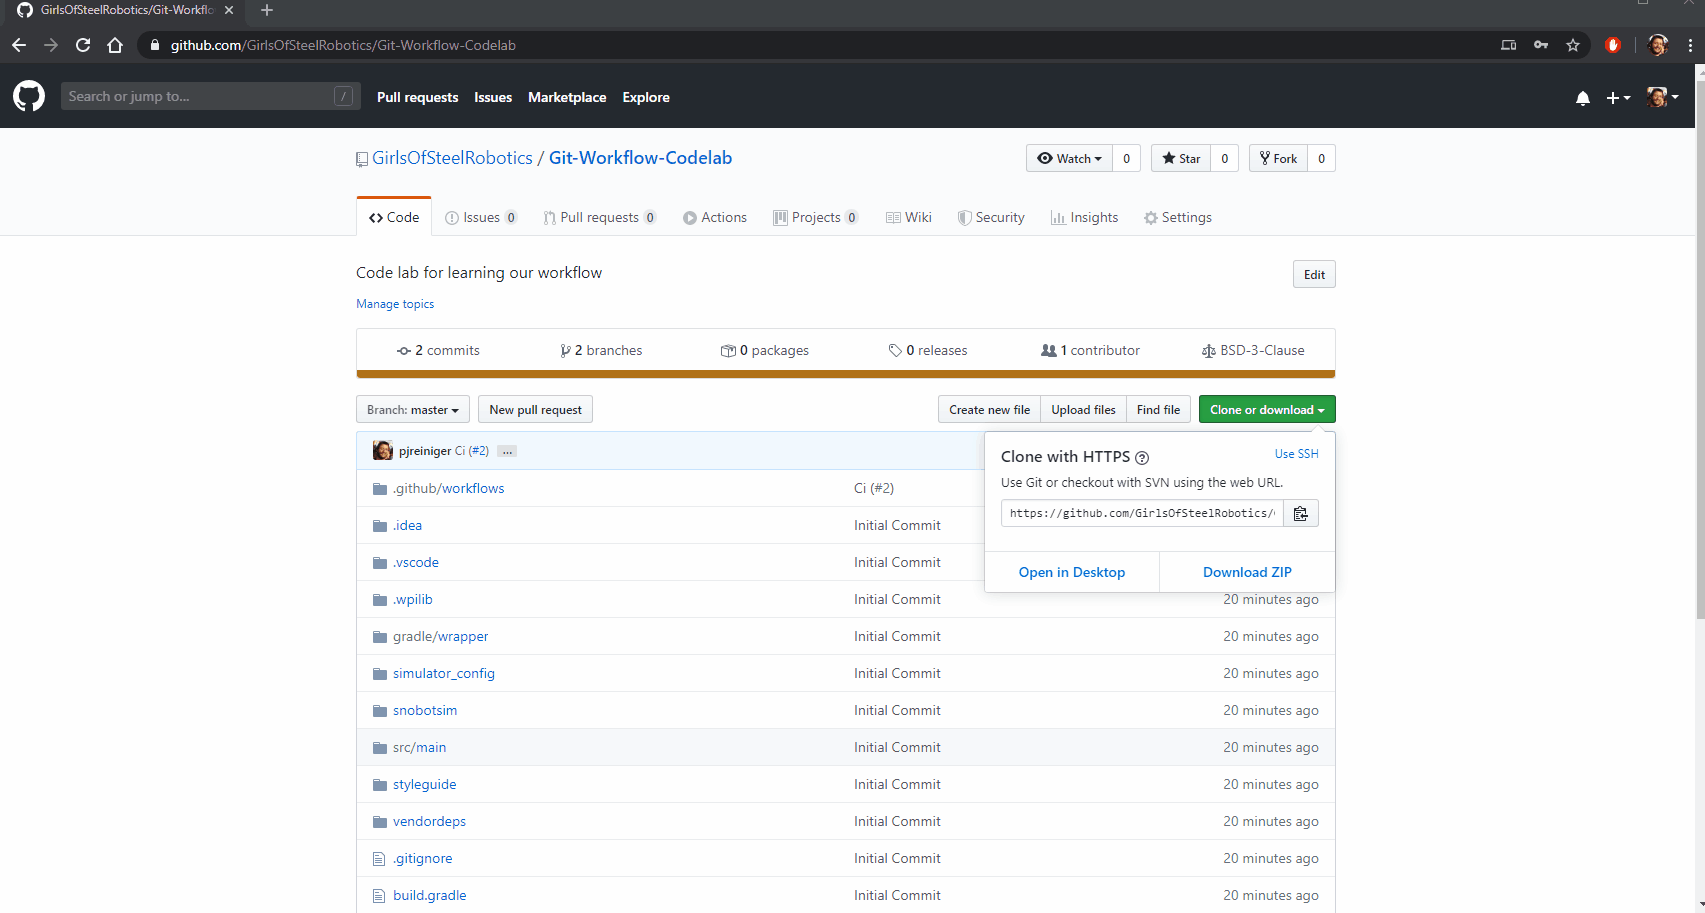This screenshot has height=913, width=1705.
Task: Click Manage topics link
Action: 395,304
